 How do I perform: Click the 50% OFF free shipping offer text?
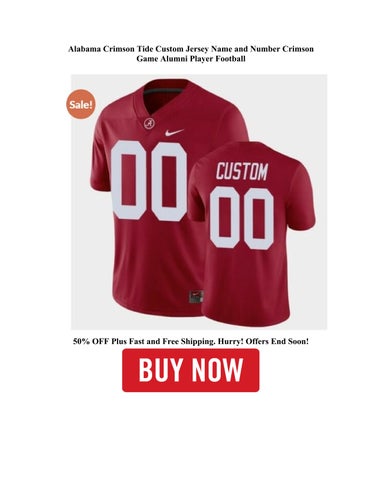[191, 341]
